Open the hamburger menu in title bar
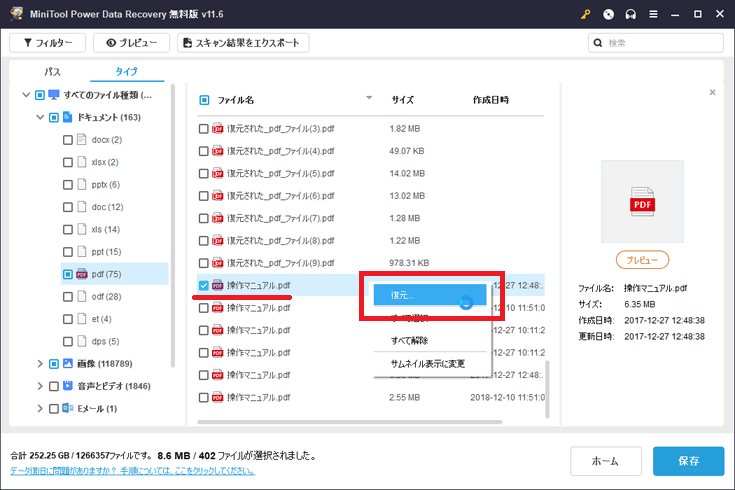 click(655, 15)
